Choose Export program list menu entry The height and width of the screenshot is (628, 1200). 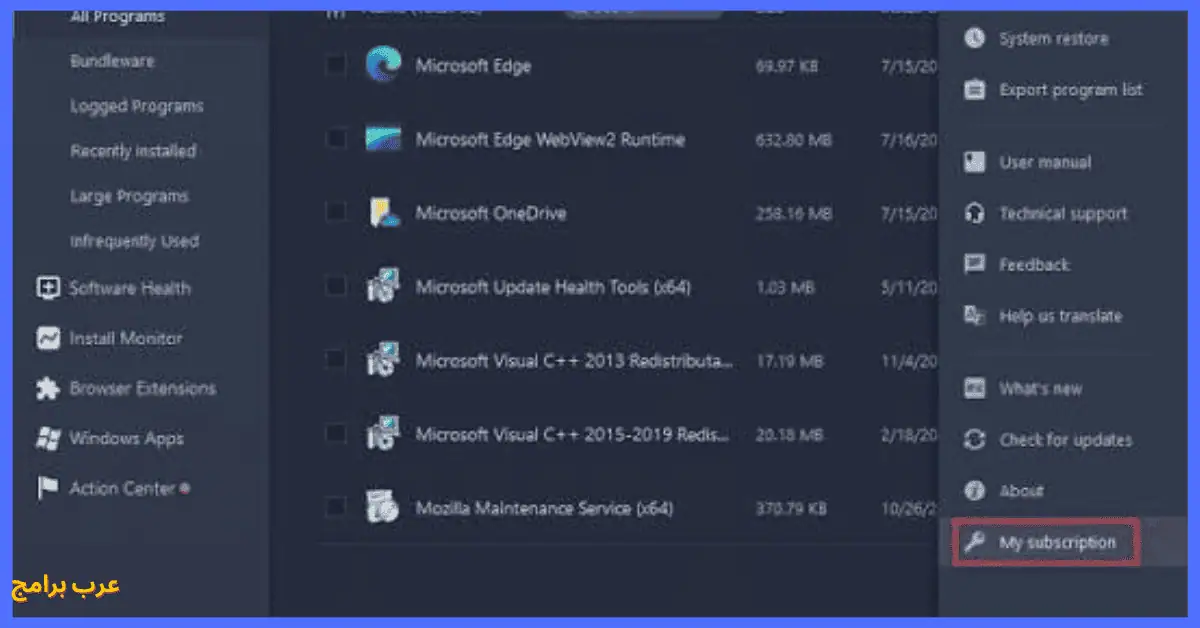coord(1071,90)
